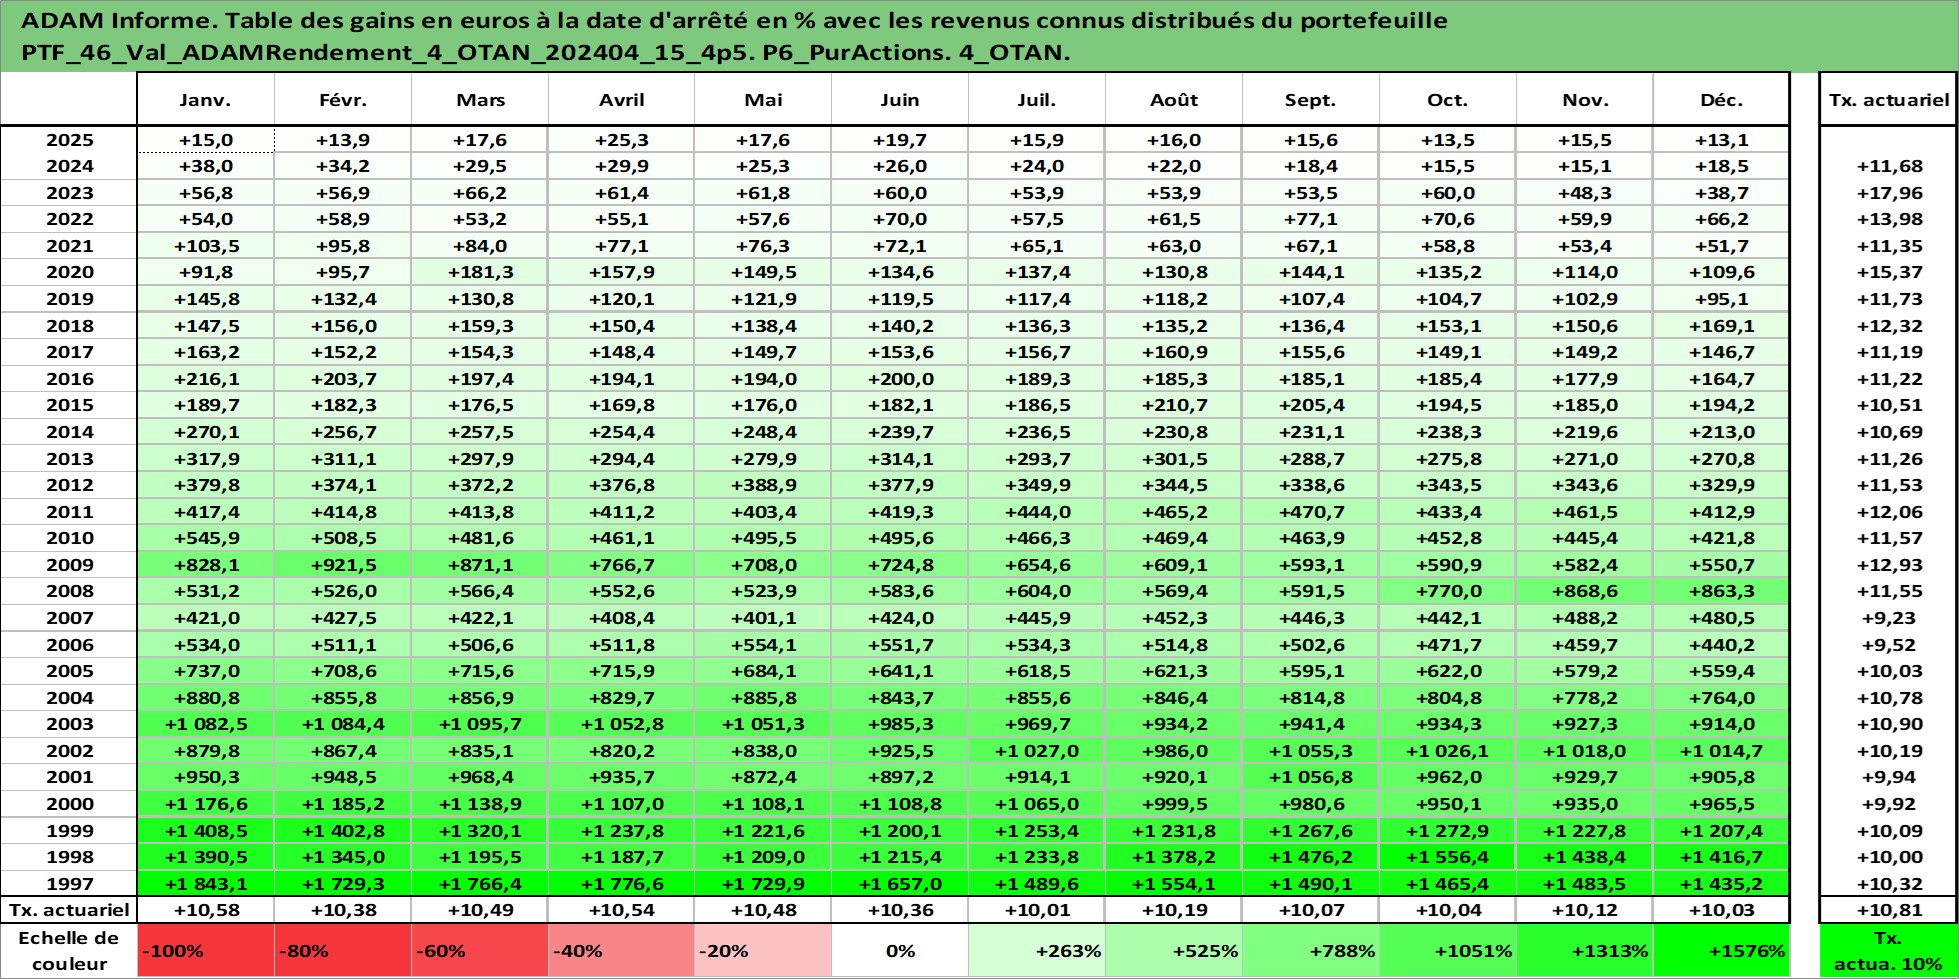Select the 2009 row label
The image size is (1959, 979).
(x=69, y=565)
